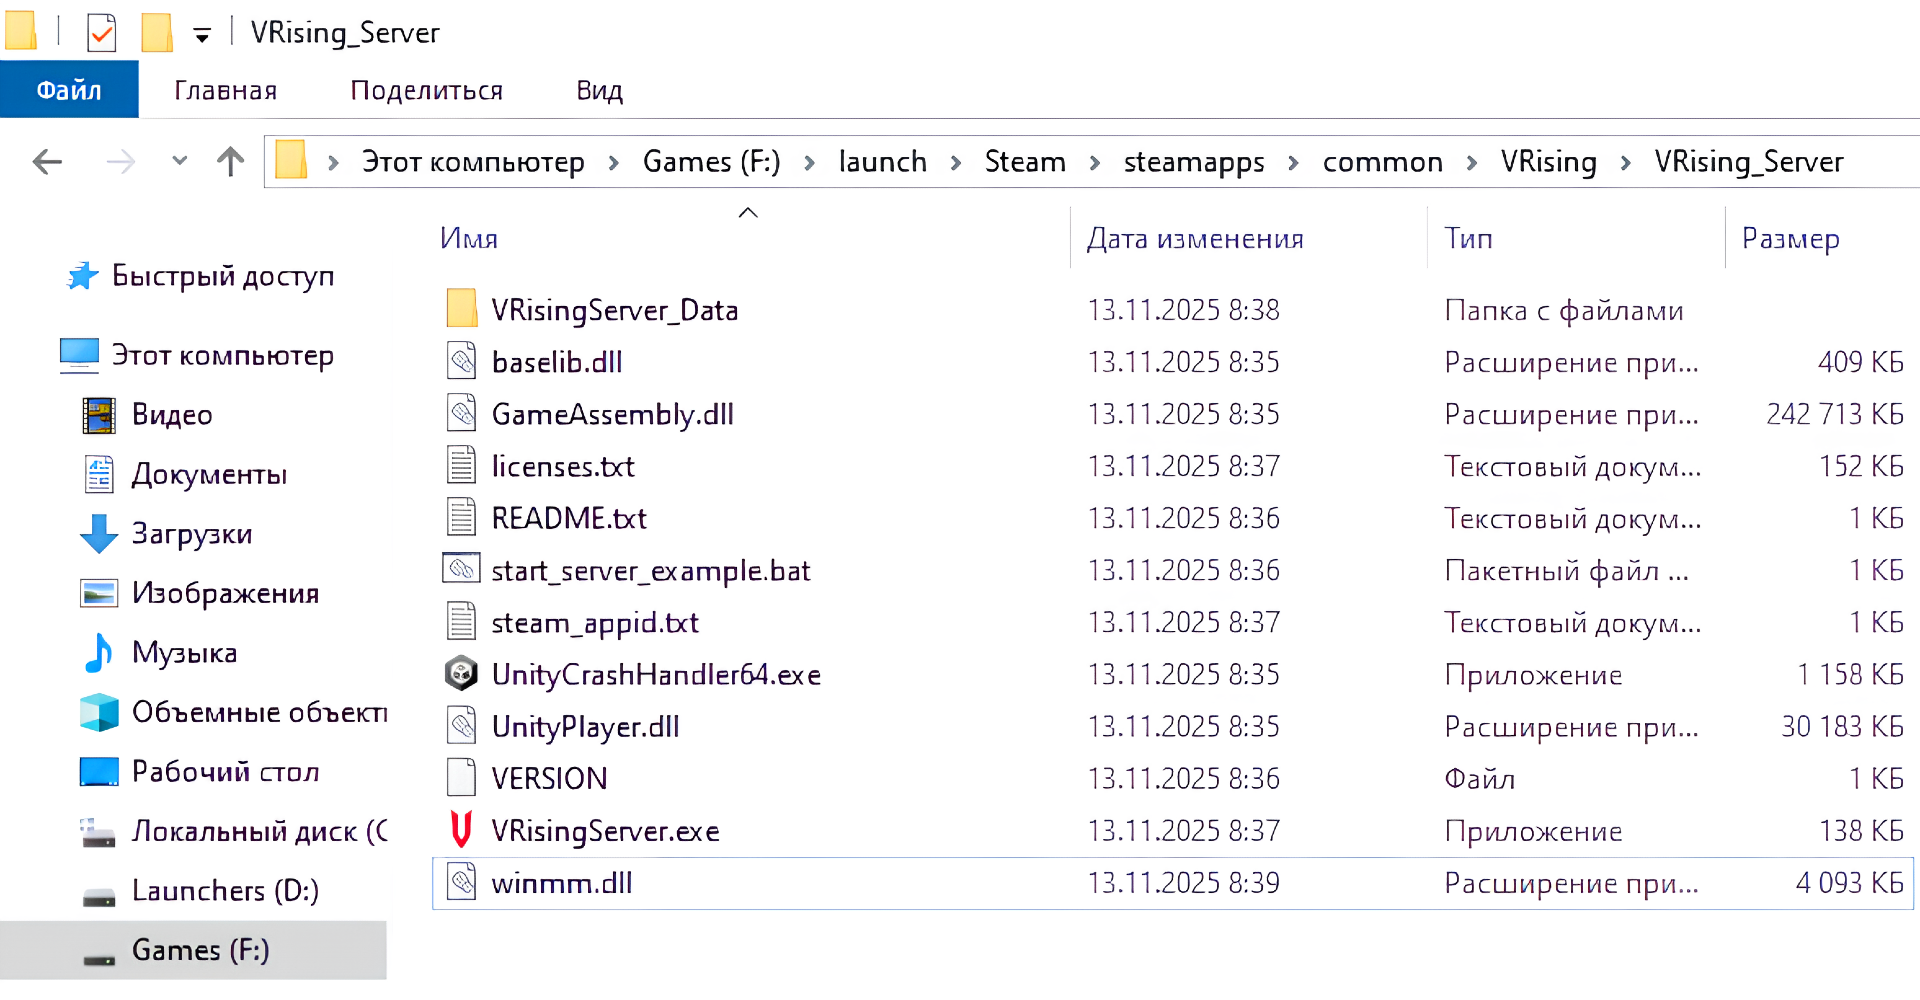Click the VERSION blank file icon
This screenshot has width=1920, height=1000.
tap(461, 777)
